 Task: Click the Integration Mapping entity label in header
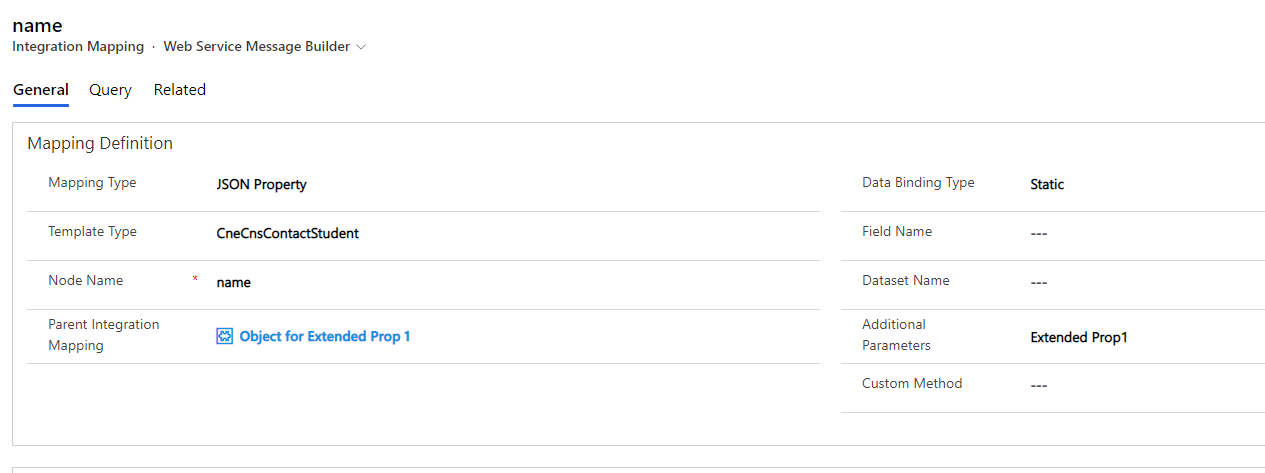click(78, 47)
